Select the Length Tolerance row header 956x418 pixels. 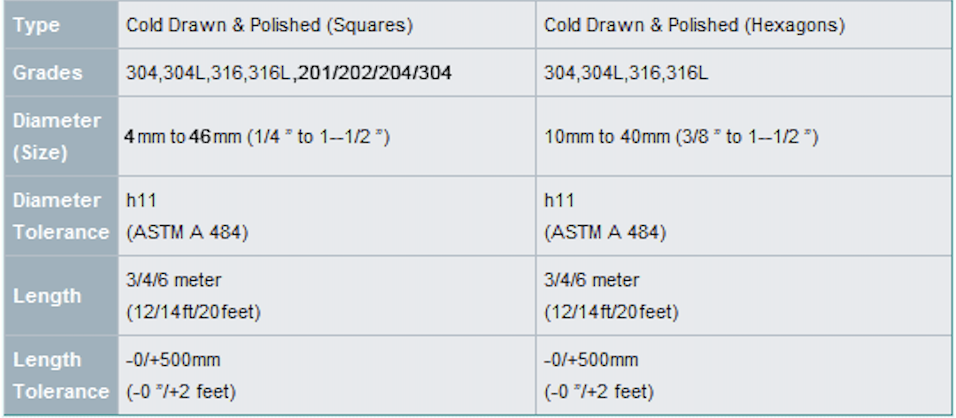coord(61,375)
